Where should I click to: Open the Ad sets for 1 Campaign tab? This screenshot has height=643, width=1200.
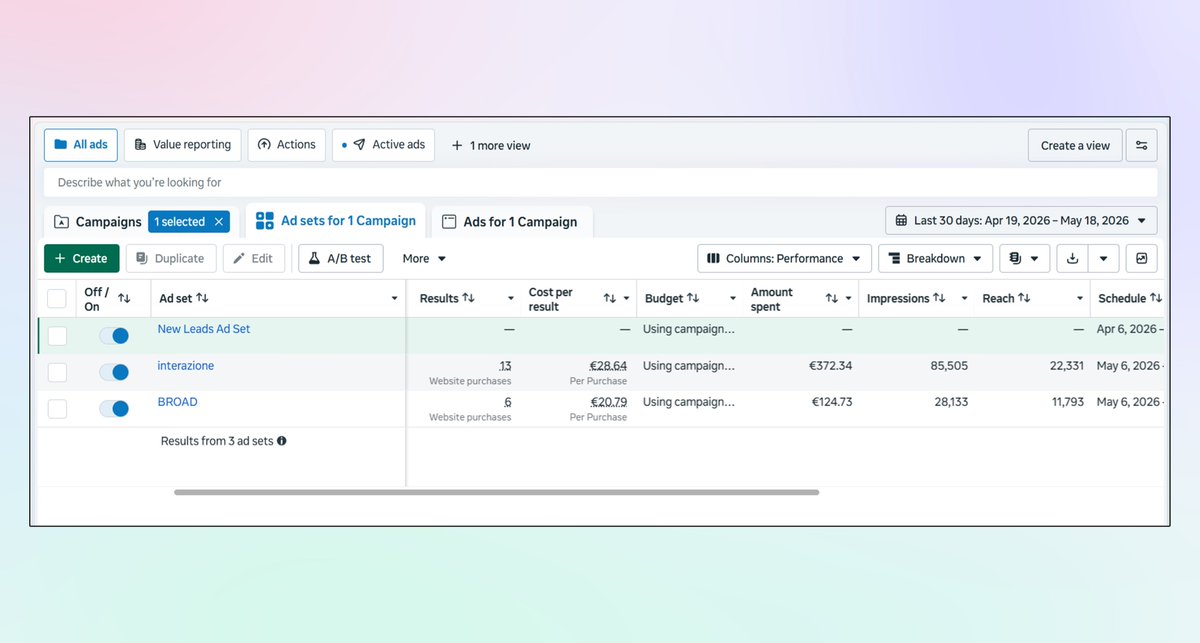[x=336, y=221]
